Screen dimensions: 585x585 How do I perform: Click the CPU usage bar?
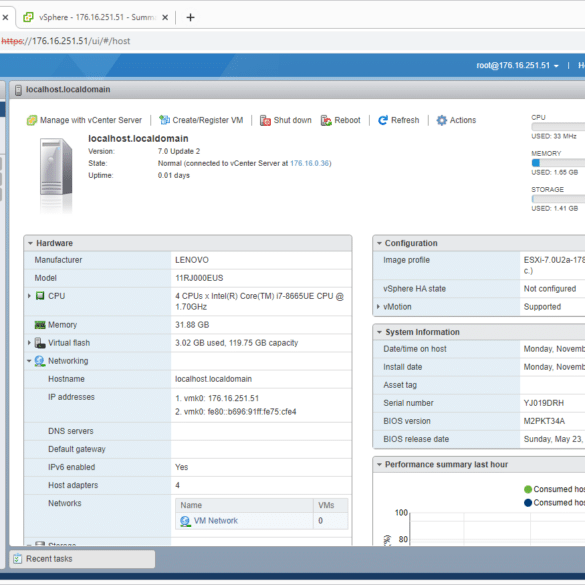558,127
